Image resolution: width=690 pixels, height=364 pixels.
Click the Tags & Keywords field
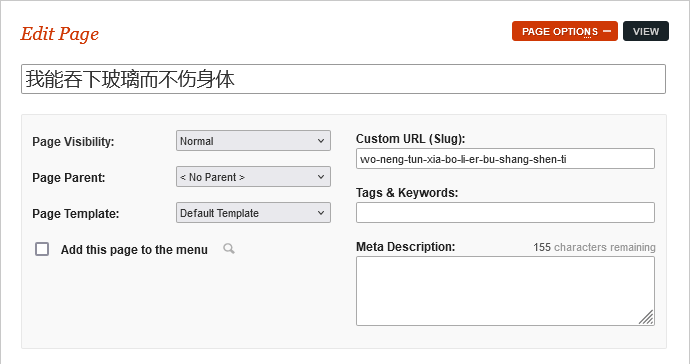(x=505, y=213)
